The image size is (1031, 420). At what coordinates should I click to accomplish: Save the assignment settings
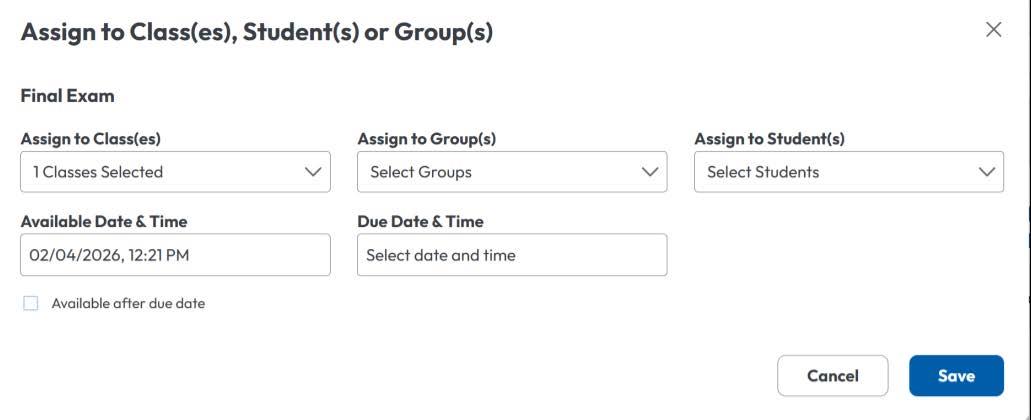[x=955, y=376]
